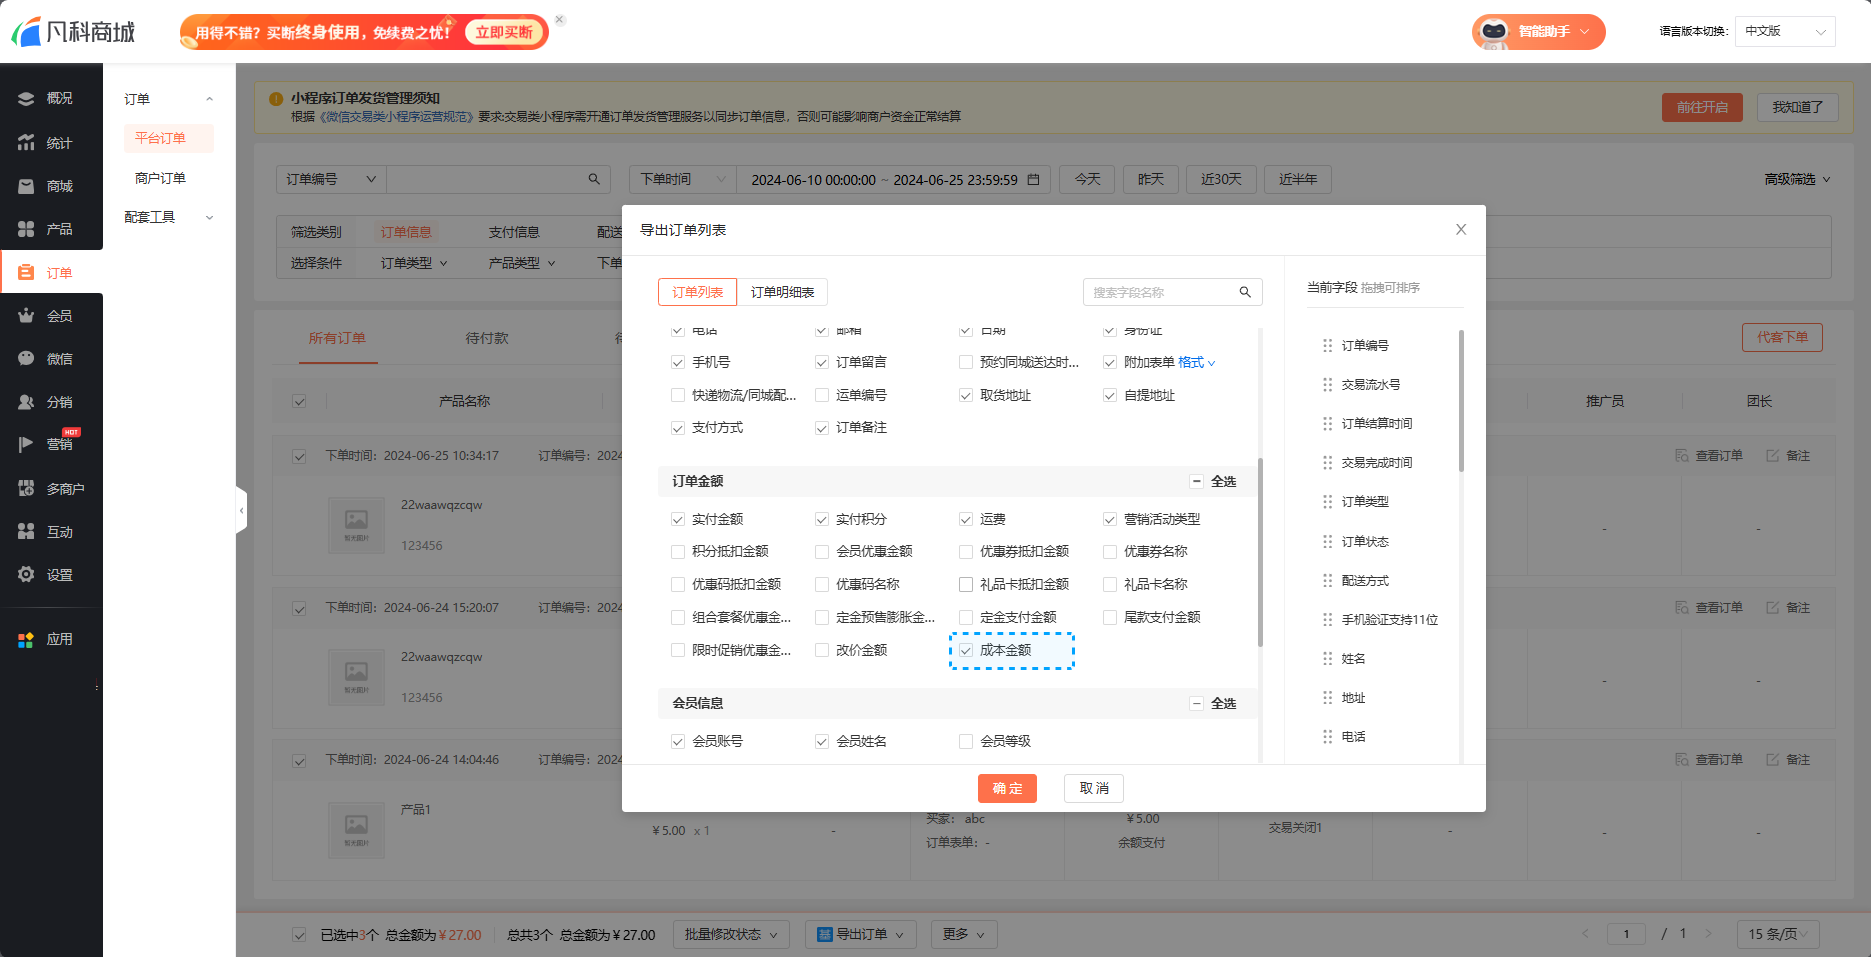The image size is (1871, 957).
Task: Click the 代客下单 button
Action: [x=1782, y=337]
